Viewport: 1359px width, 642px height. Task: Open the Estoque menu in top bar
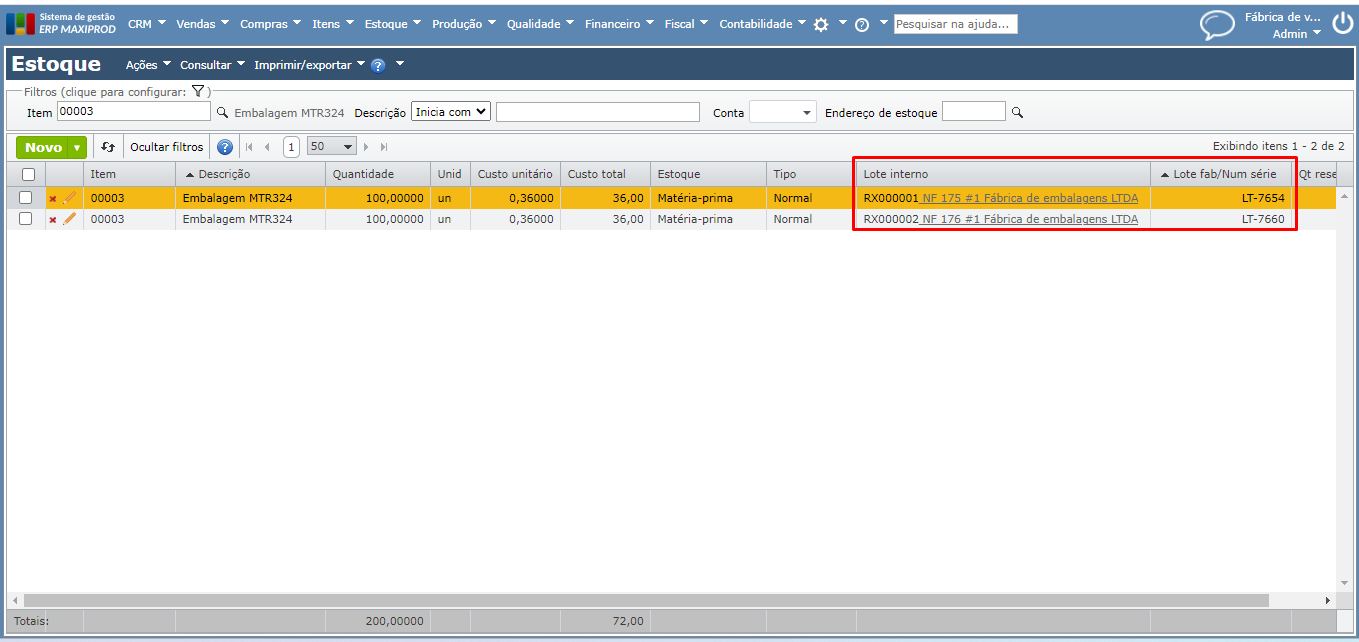(x=392, y=24)
